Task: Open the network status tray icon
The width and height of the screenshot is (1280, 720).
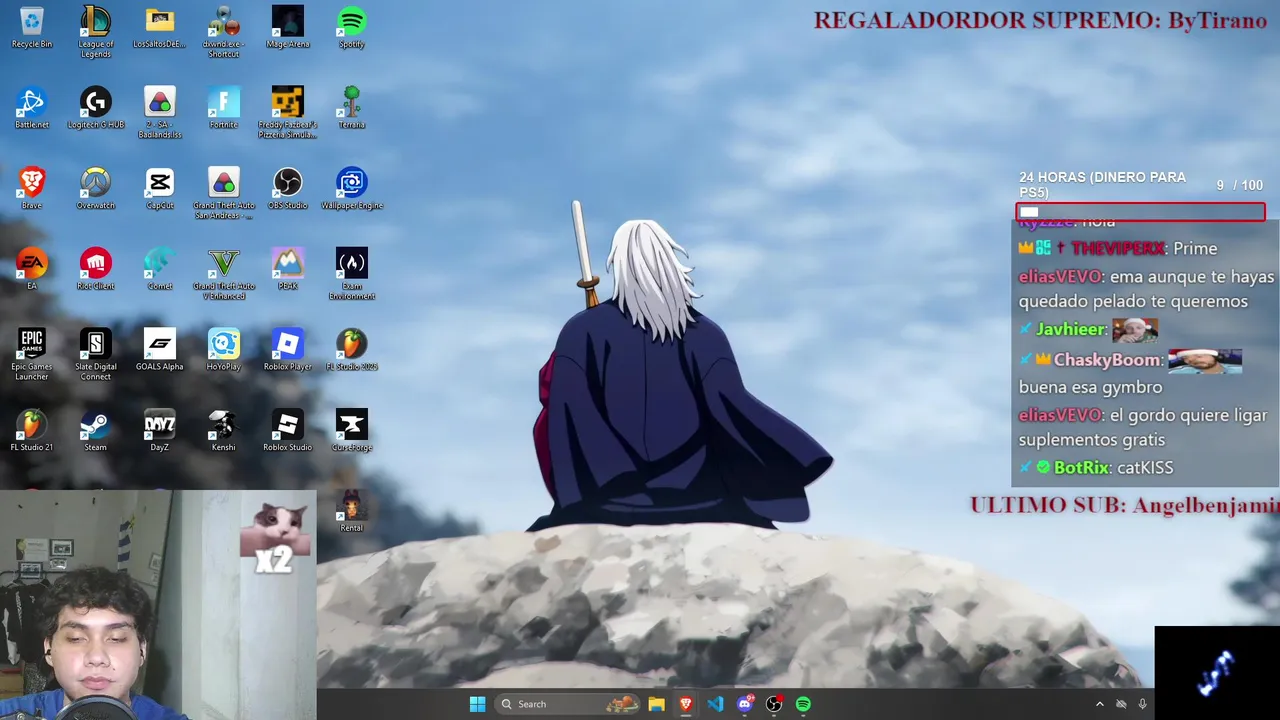Action: (1121, 704)
